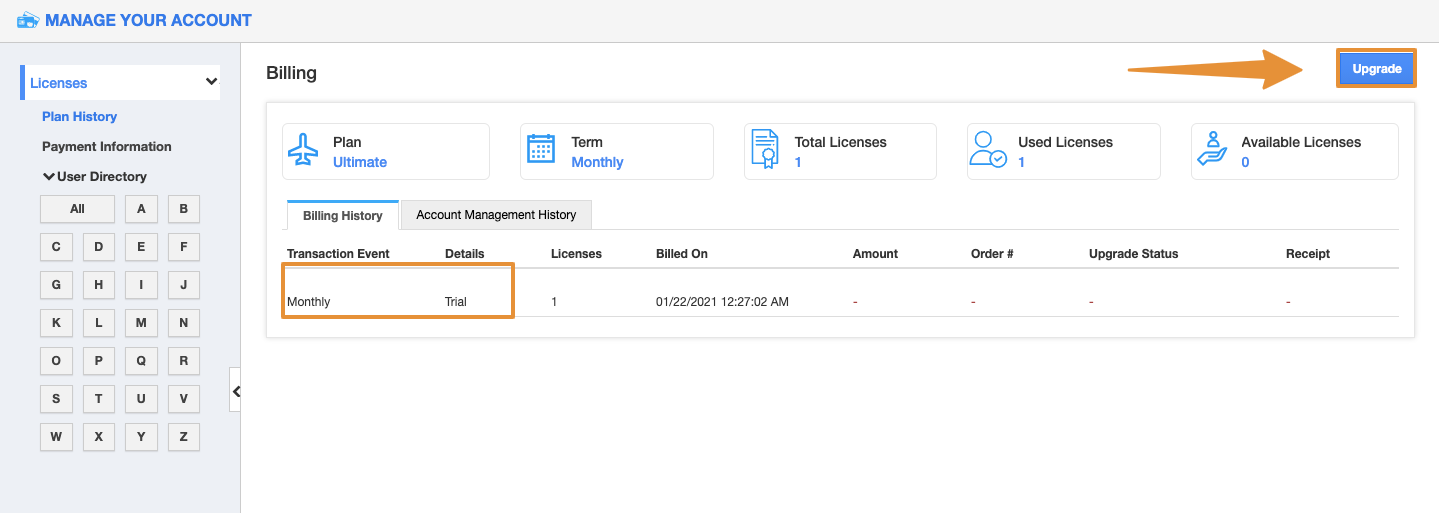Image resolution: width=1439 pixels, height=513 pixels.
Task: Open the Plan History link
Action: tap(79, 116)
